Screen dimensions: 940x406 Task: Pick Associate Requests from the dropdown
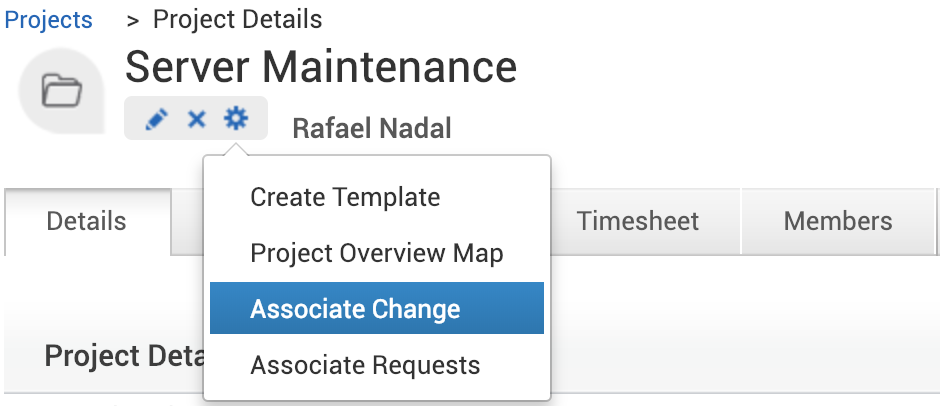[x=365, y=365]
